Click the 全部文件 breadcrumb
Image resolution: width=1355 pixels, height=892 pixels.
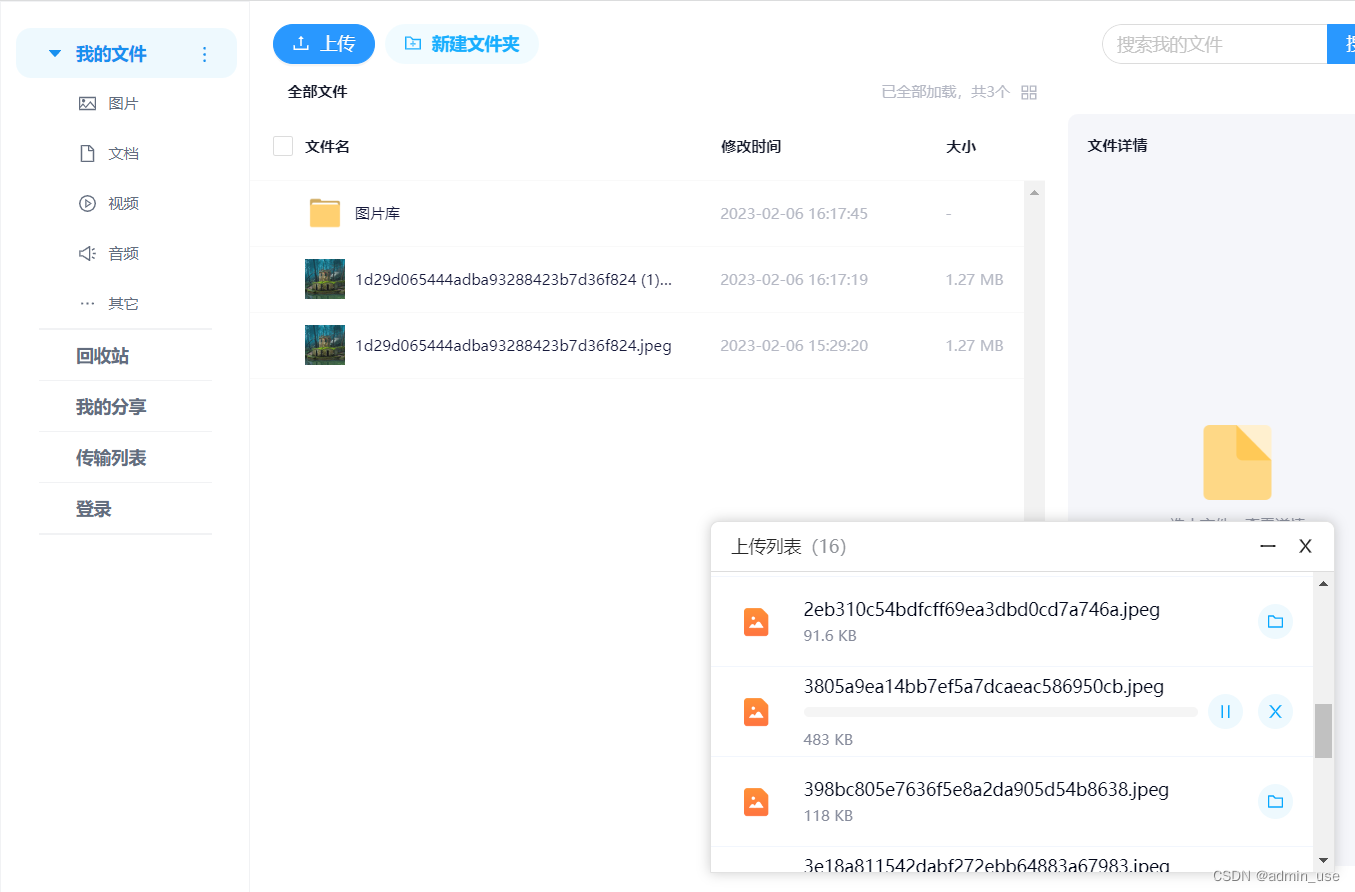pyautogui.click(x=317, y=91)
